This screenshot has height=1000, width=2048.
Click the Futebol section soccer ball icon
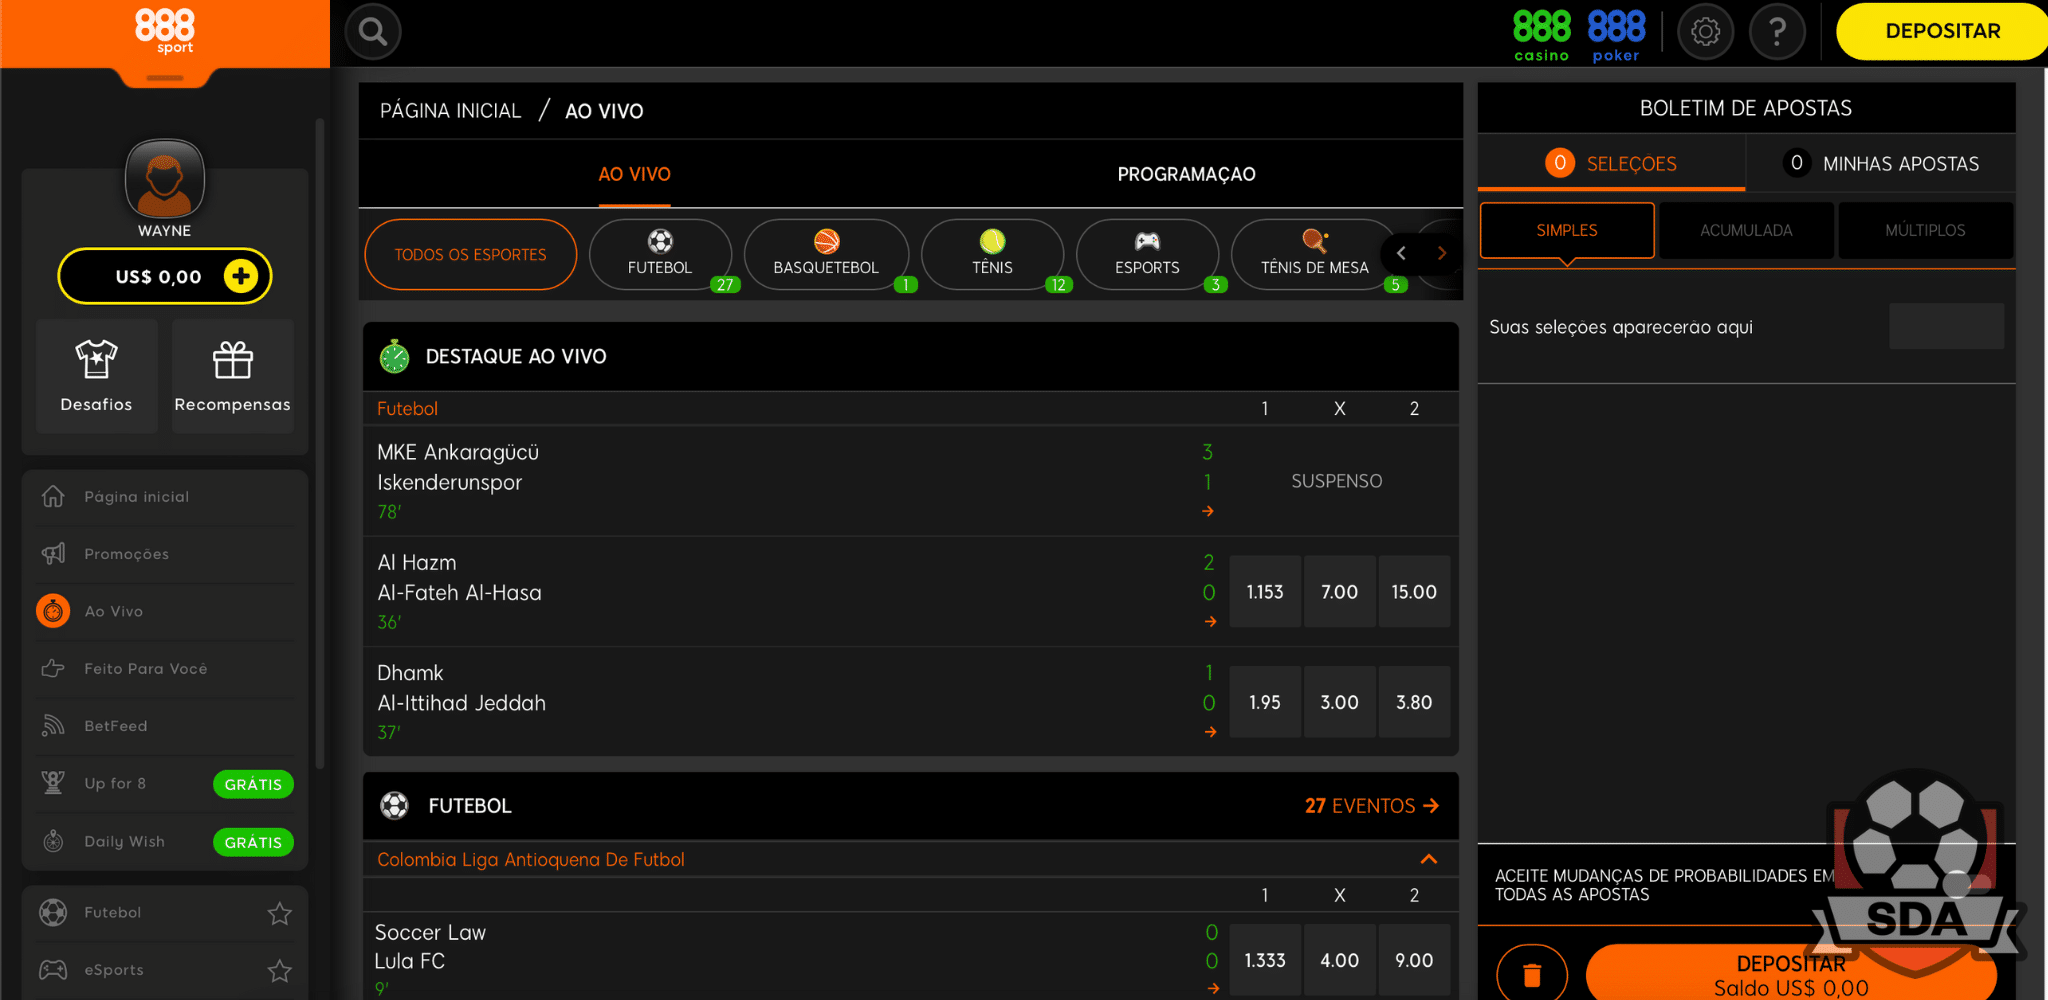pyautogui.click(x=395, y=805)
